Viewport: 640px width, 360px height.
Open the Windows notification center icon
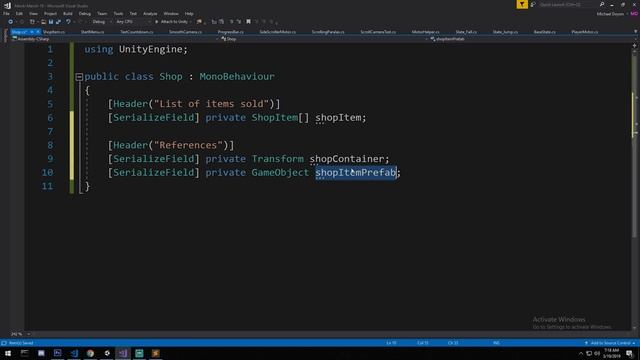[x=629, y=353]
